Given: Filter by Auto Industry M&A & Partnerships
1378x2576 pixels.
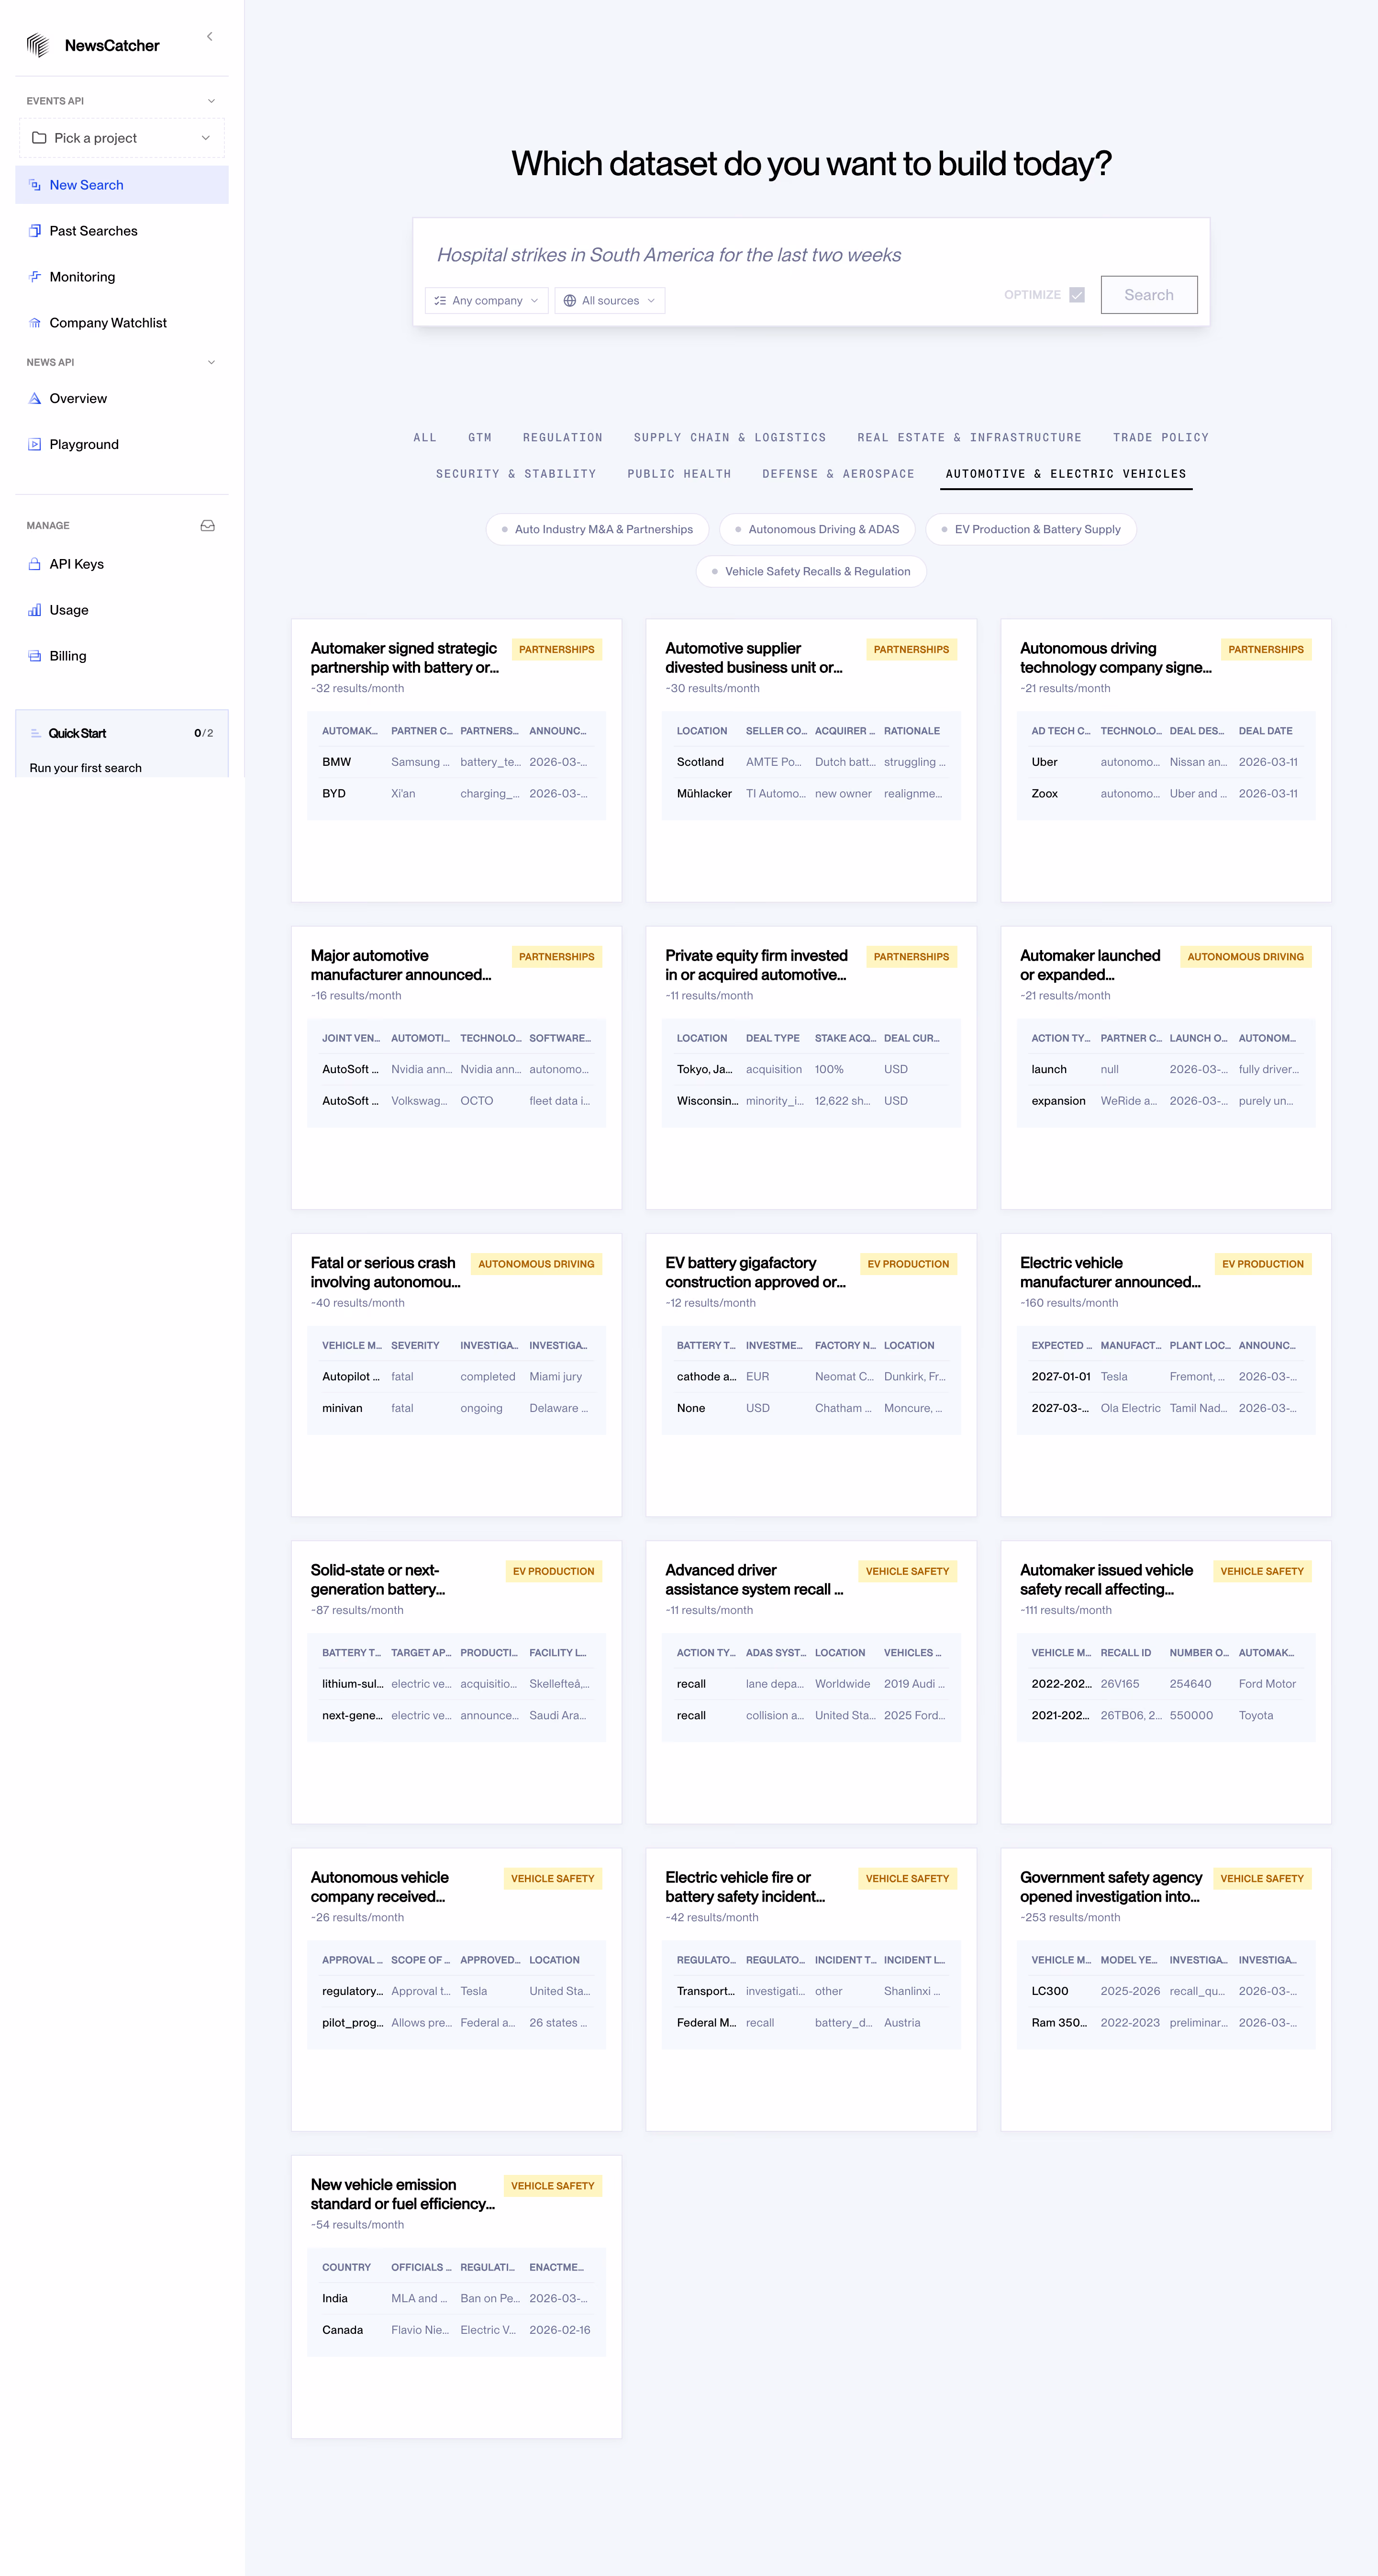Looking at the screenshot, I should 597,530.
